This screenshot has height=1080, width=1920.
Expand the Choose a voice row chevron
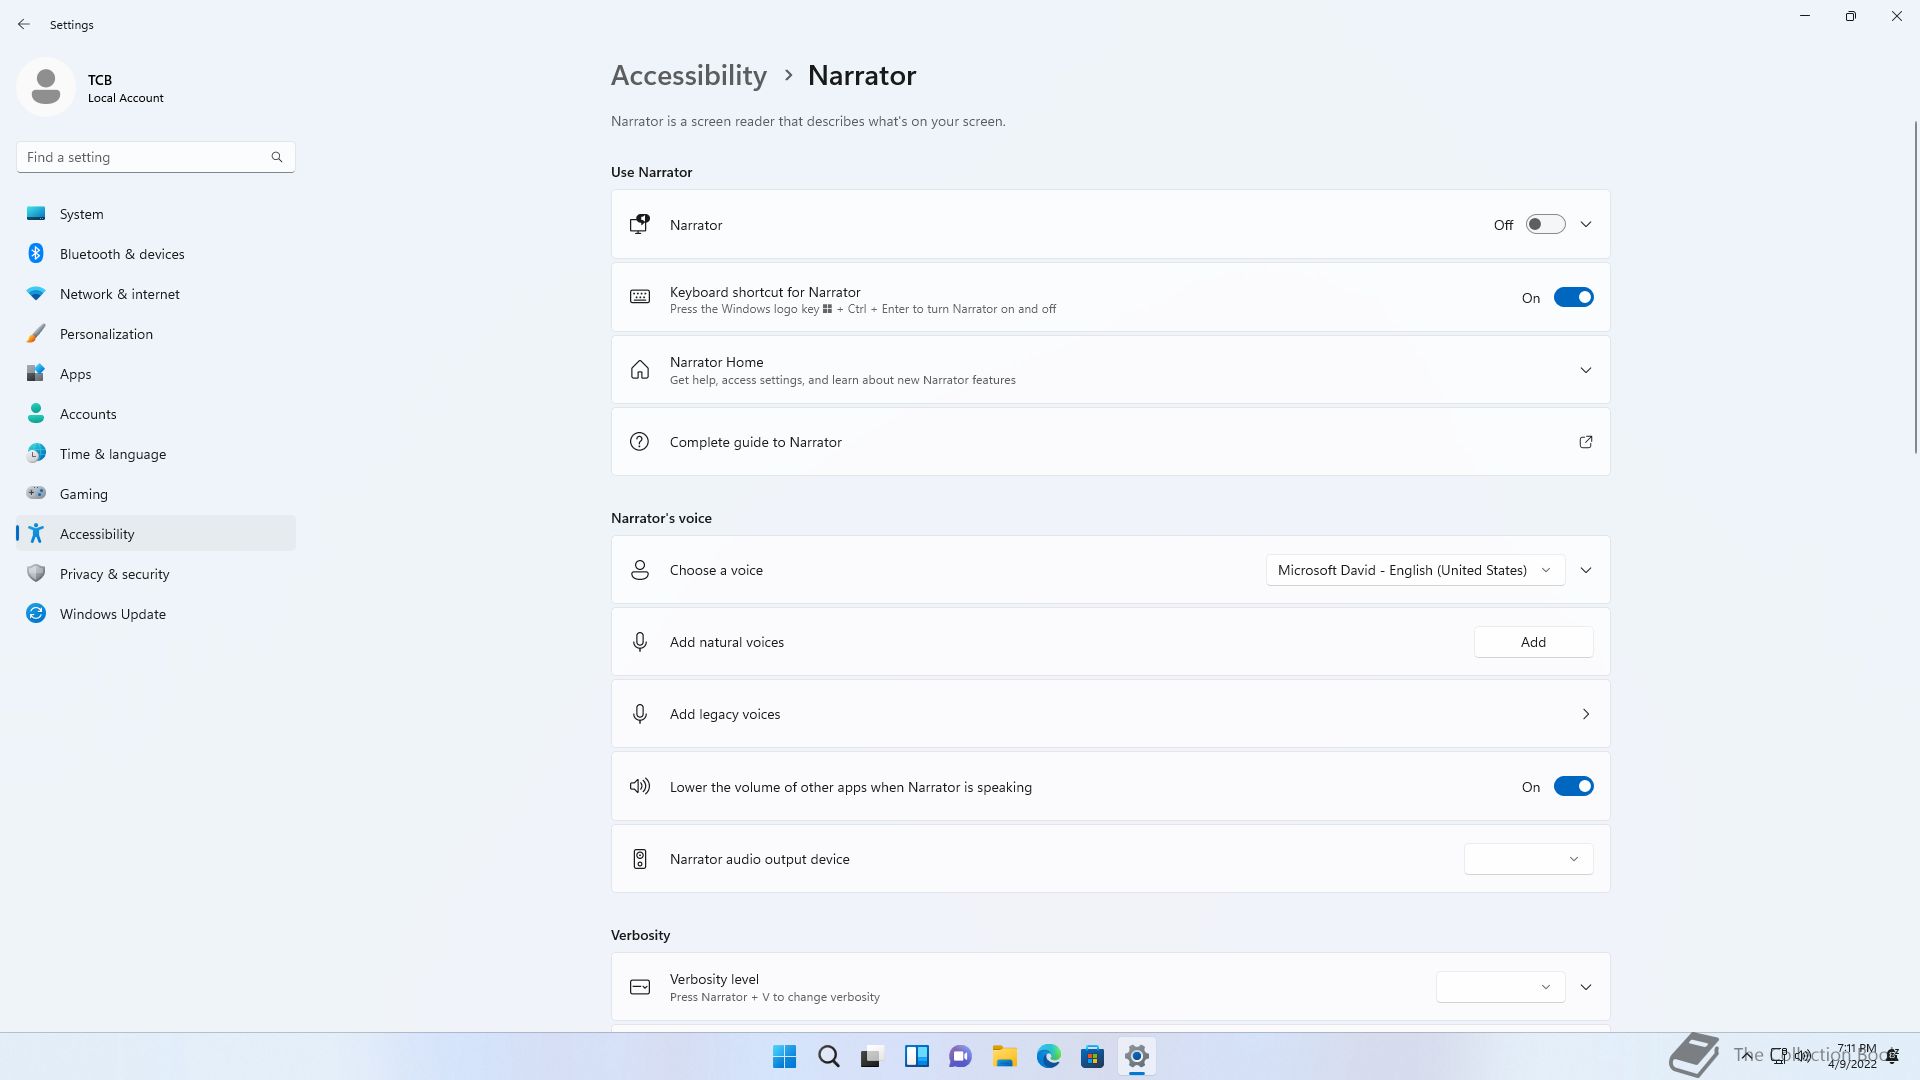coord(1585,570)
